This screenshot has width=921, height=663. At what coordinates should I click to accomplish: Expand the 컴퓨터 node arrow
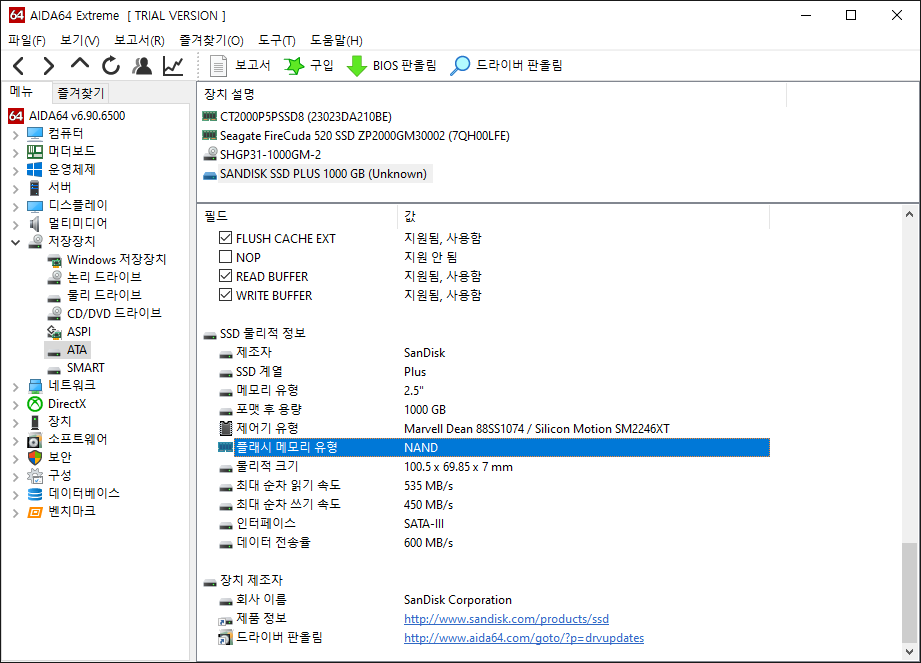pyautogui.click(x=16, y=135)
